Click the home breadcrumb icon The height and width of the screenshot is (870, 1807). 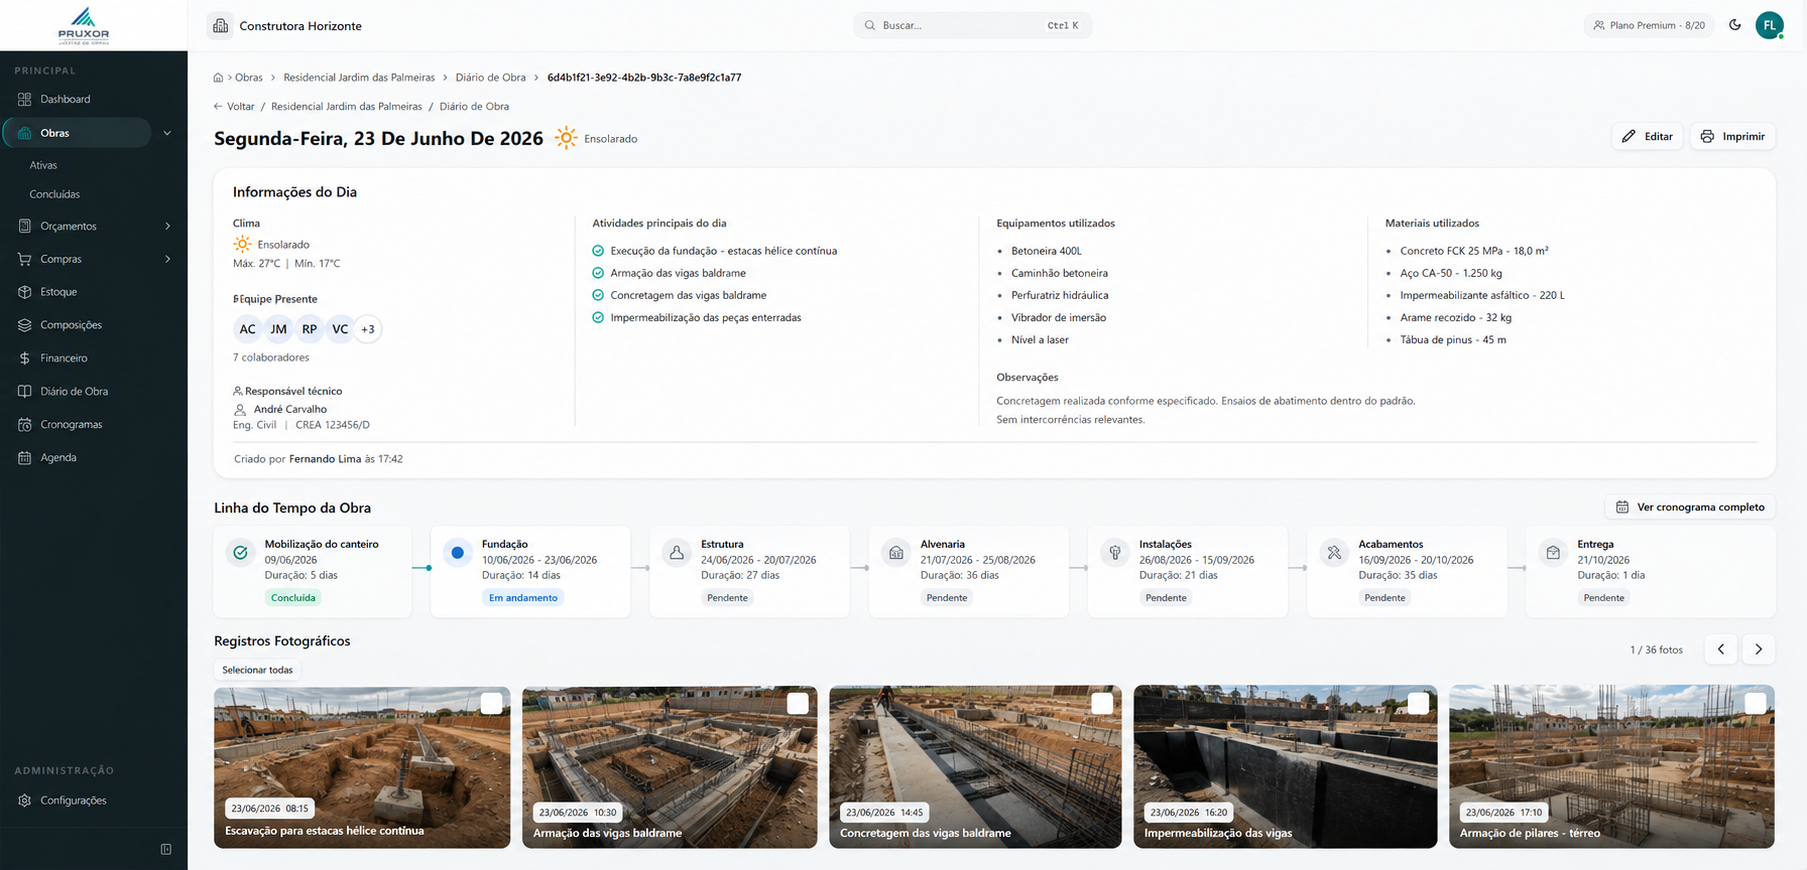point(218,77)
